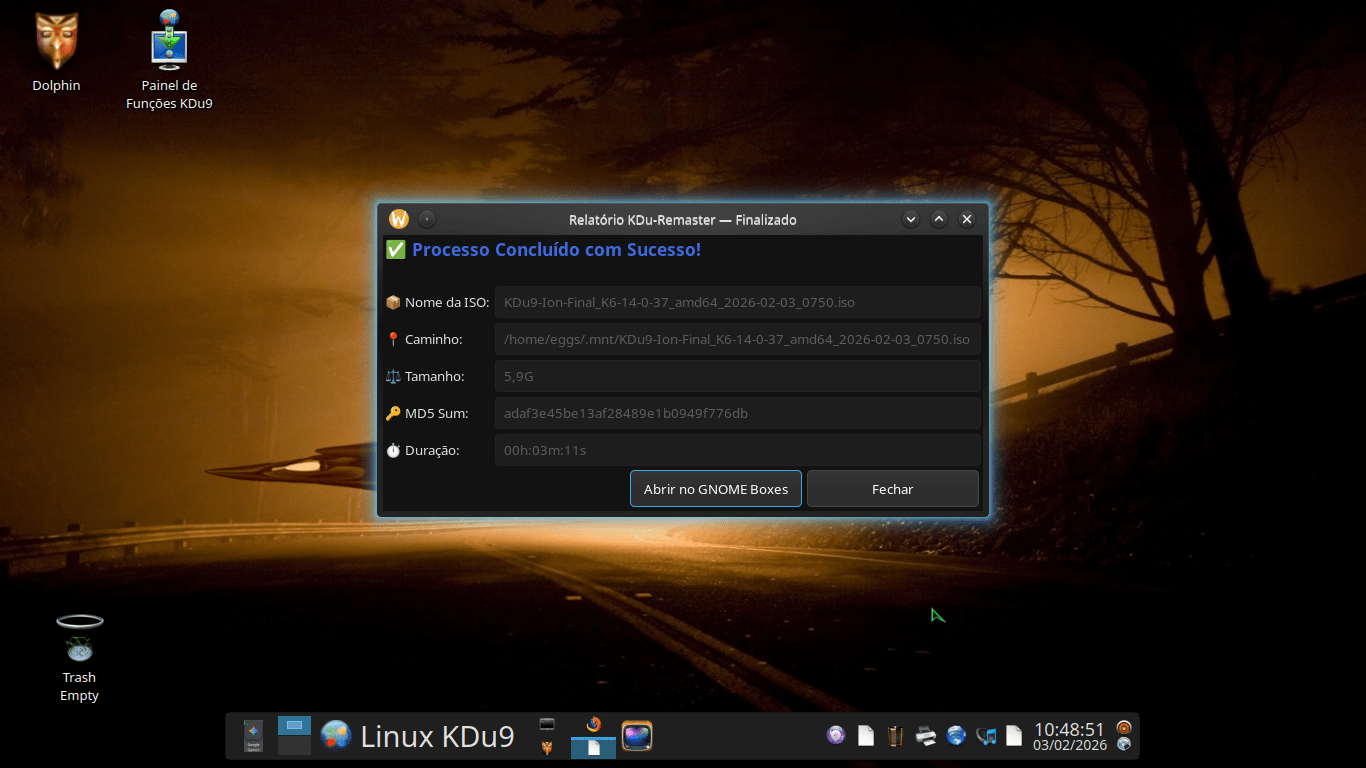Launch Firefox from the taskbar

594,724
